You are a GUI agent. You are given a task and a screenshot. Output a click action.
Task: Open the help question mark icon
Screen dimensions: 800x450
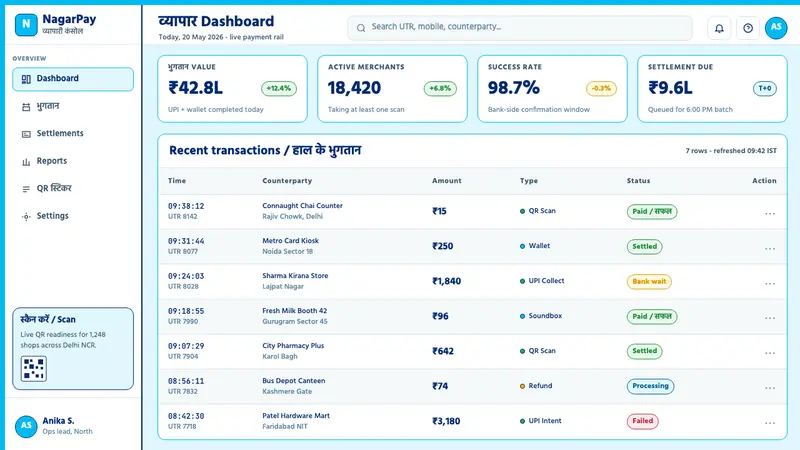click(748, 29)
